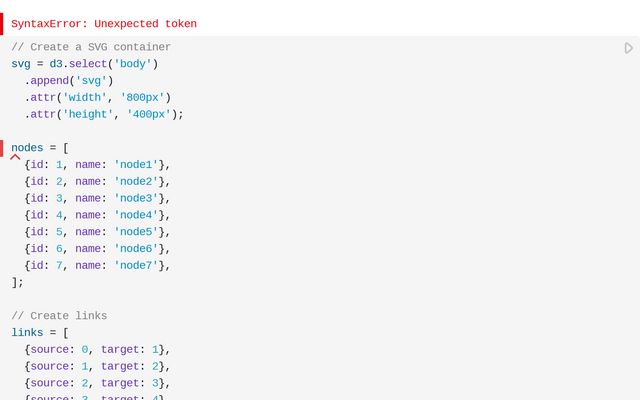
Task: Click the red error caret under nodes
Action: [x=15, y=157]
